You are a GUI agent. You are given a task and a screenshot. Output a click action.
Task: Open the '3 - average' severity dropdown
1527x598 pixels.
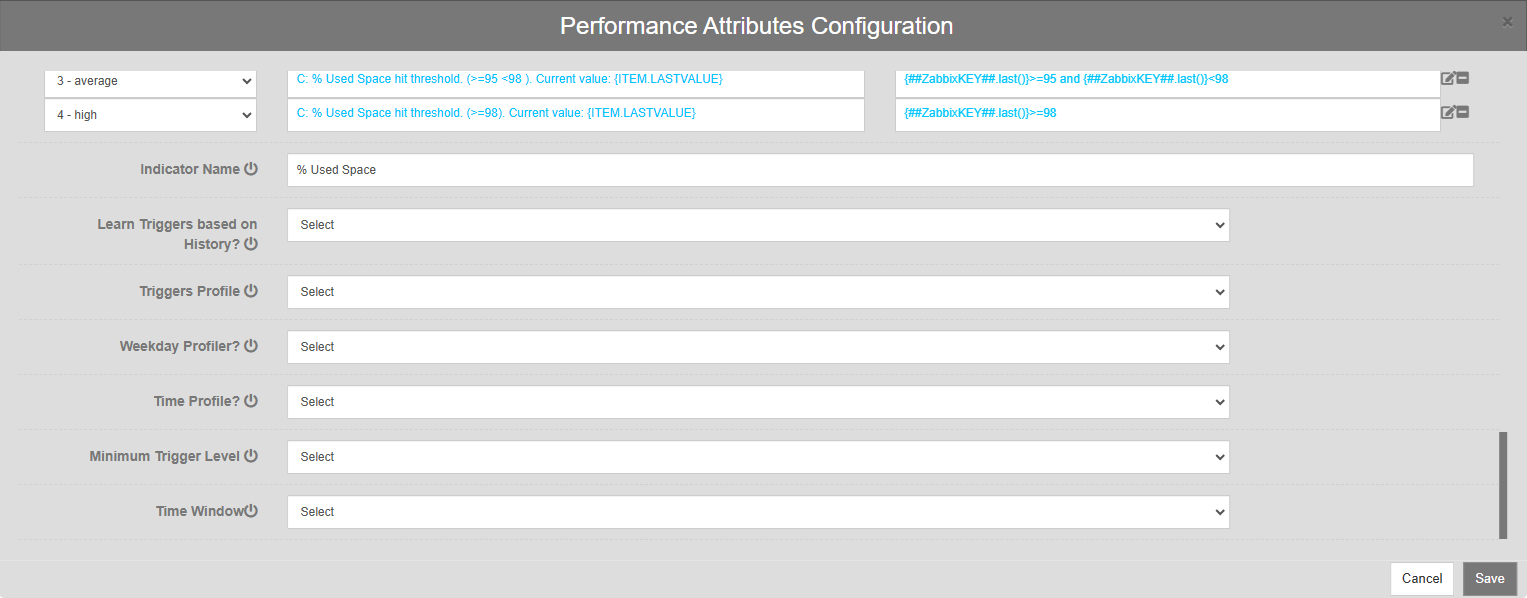[x=150, y=81]
